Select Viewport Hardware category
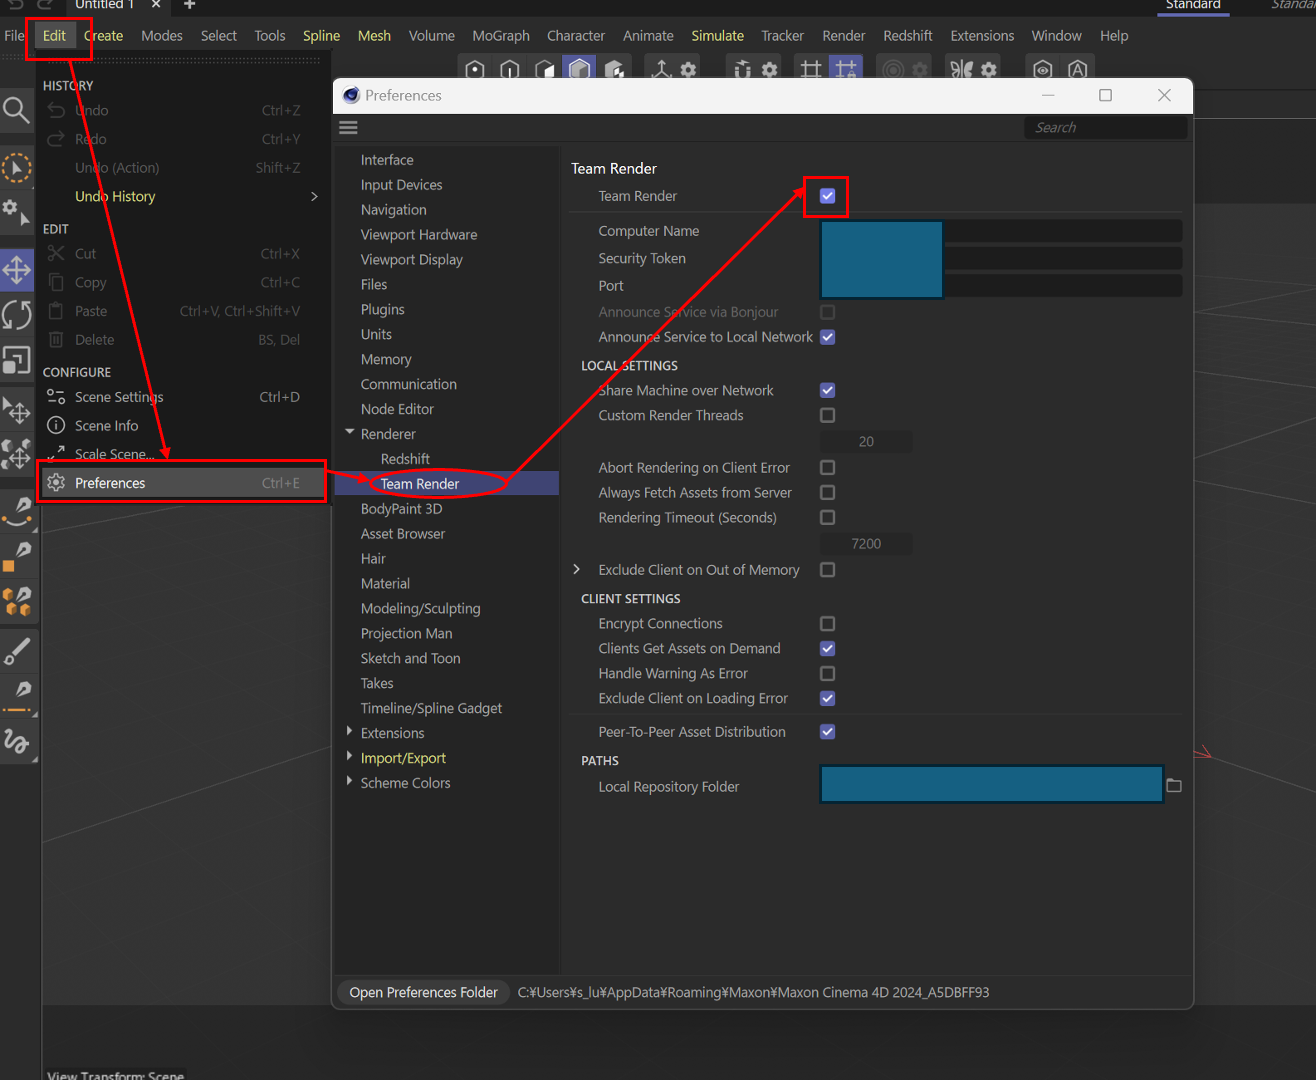 tap(419, 235)
